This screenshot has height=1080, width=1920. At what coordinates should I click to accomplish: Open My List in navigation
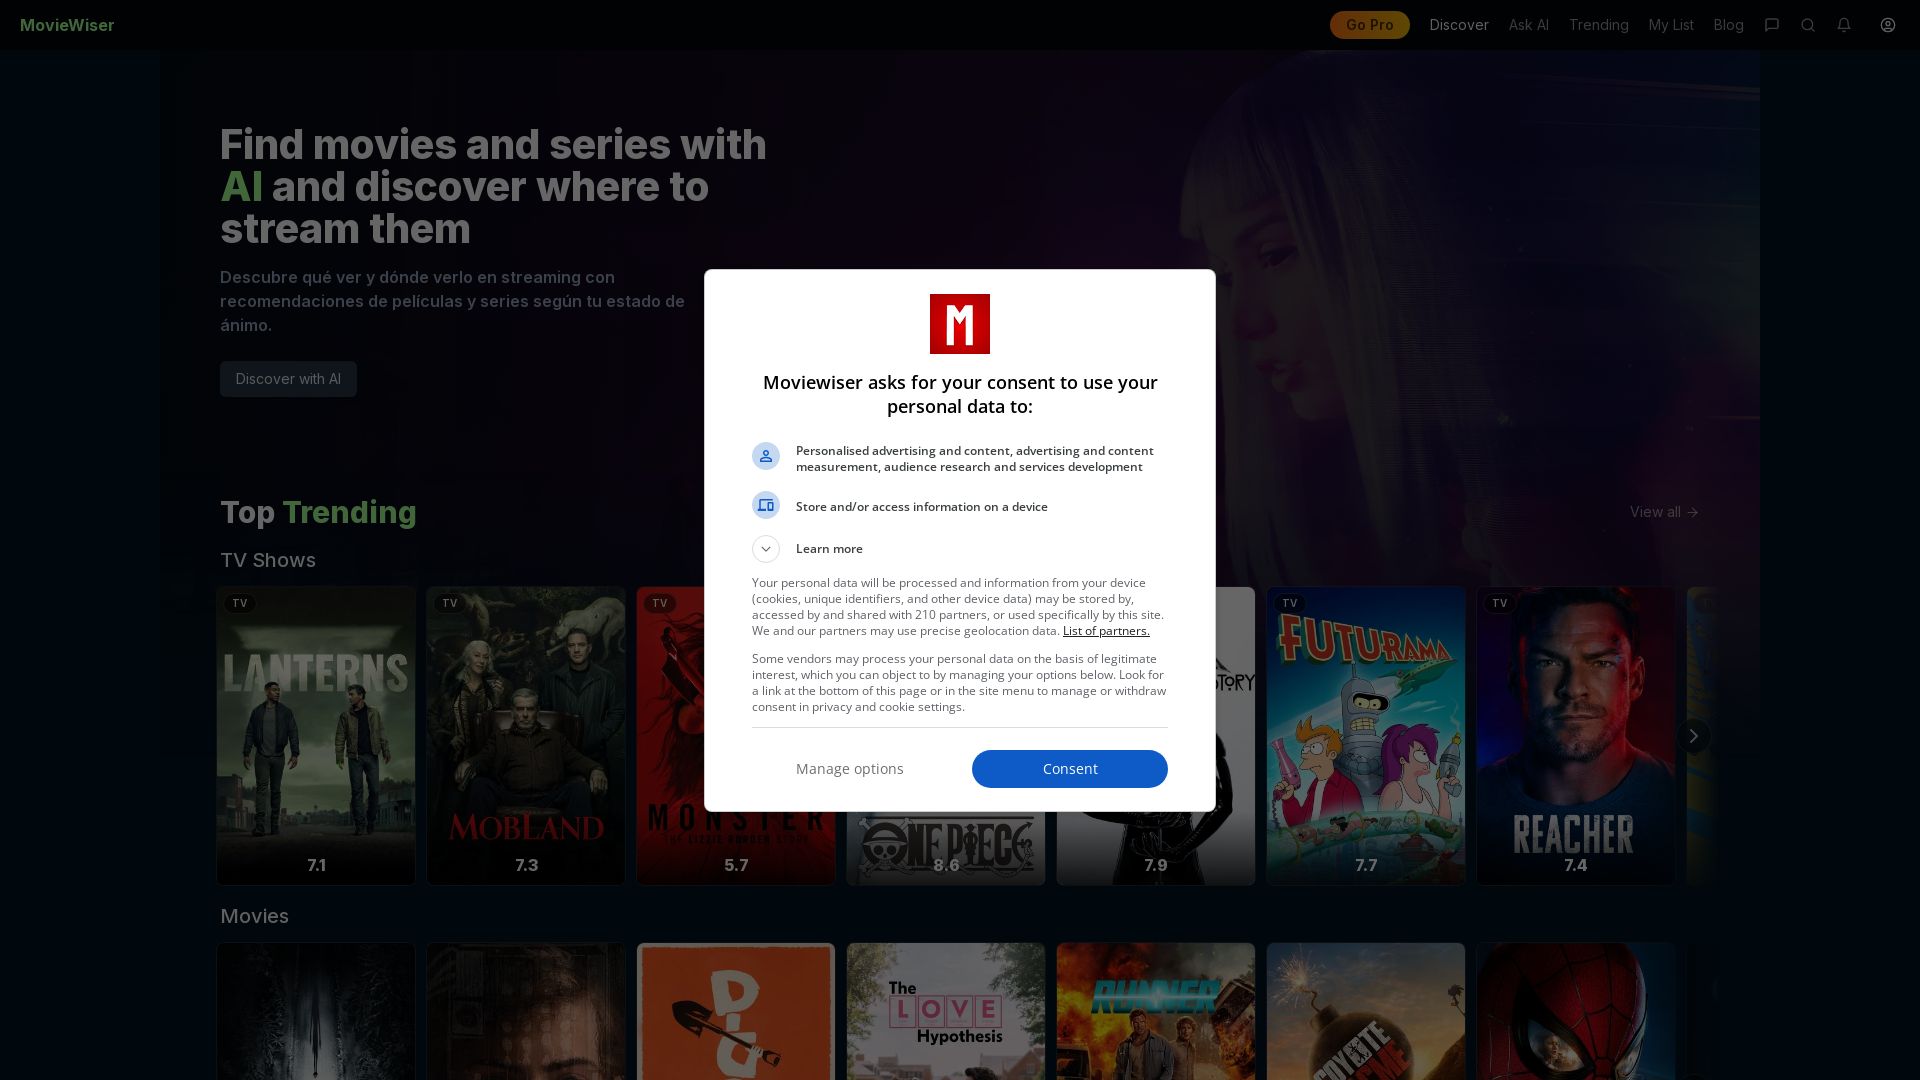click(1671, 25)
